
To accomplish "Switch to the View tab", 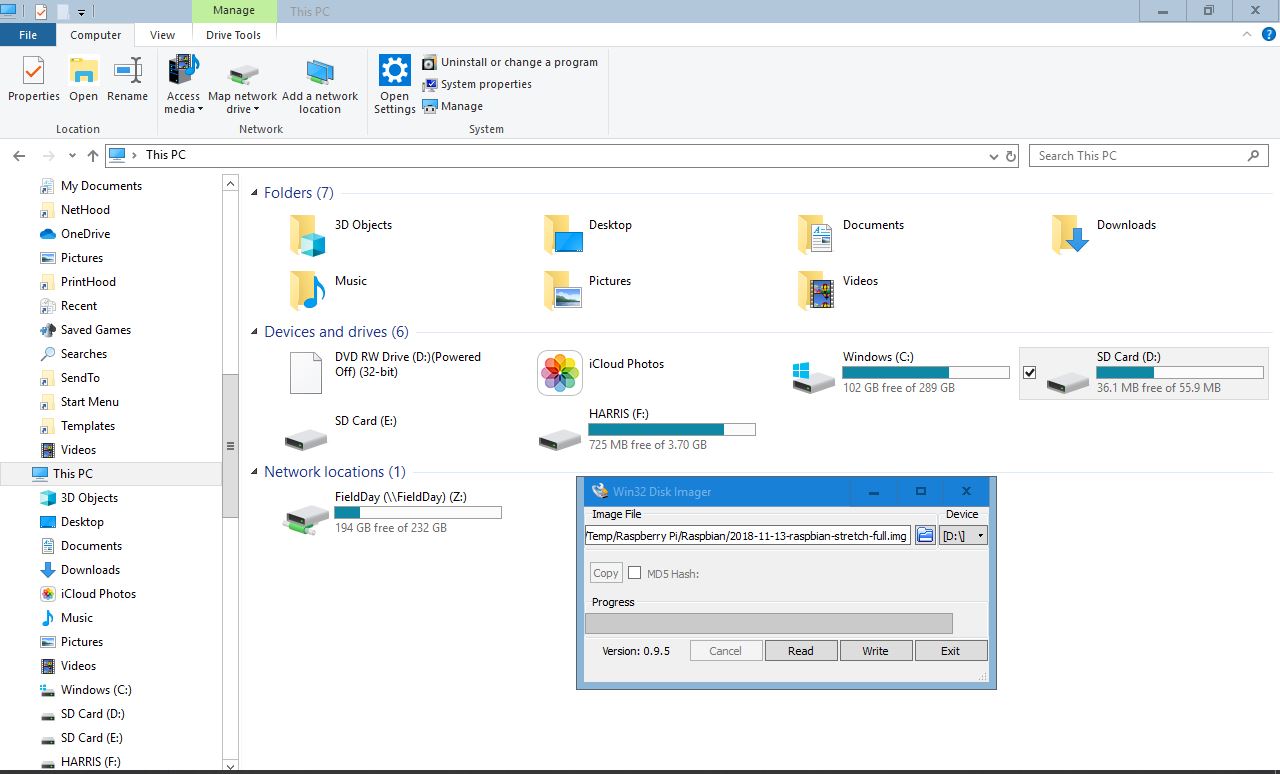I will pos(163,35).
